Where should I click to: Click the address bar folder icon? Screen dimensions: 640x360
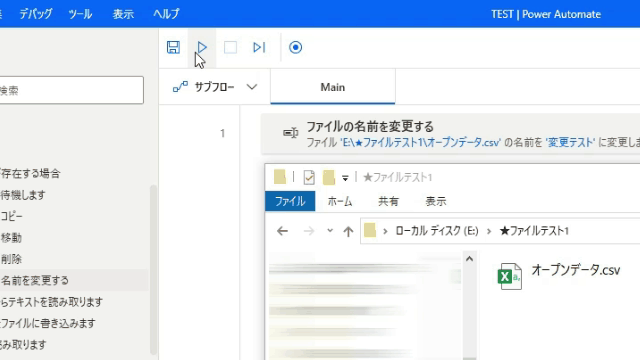pos(370,230)
